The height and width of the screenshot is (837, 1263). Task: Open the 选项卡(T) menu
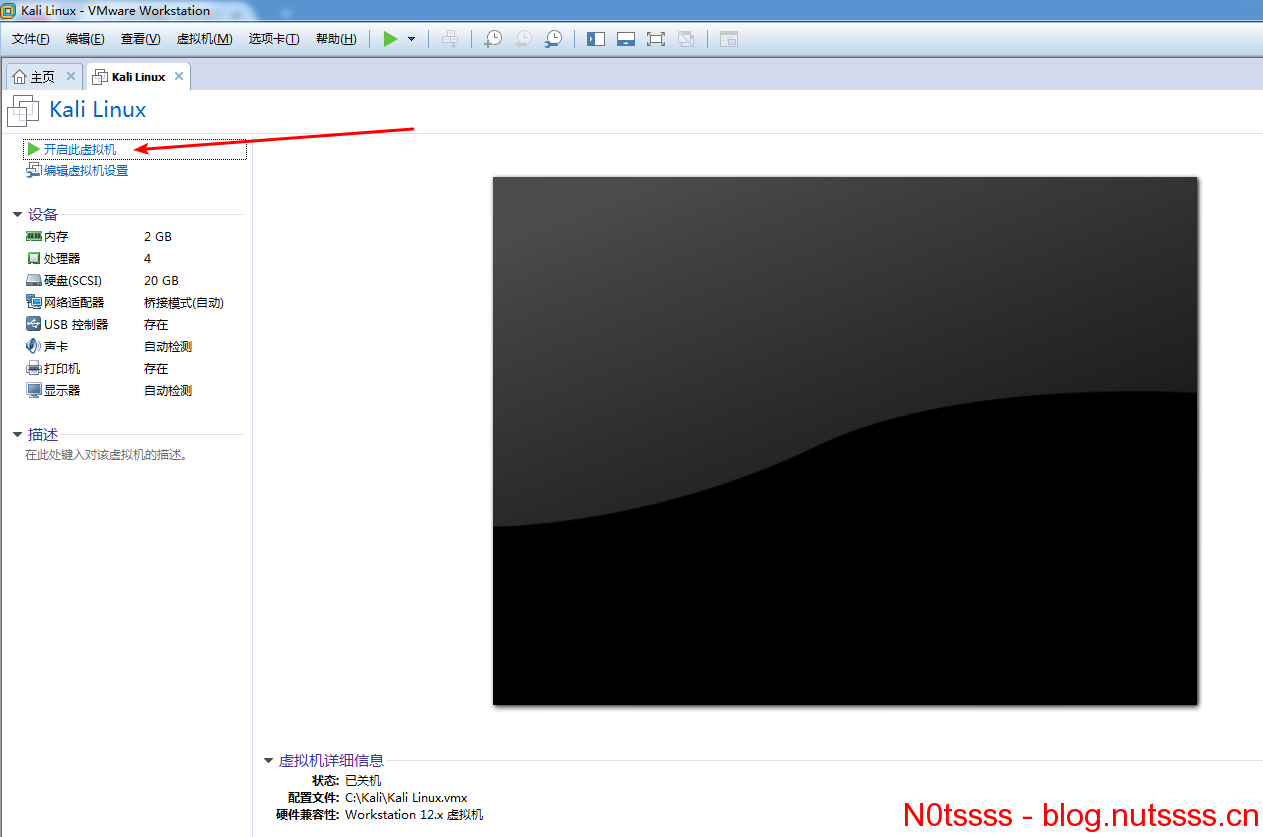(274, 39)
